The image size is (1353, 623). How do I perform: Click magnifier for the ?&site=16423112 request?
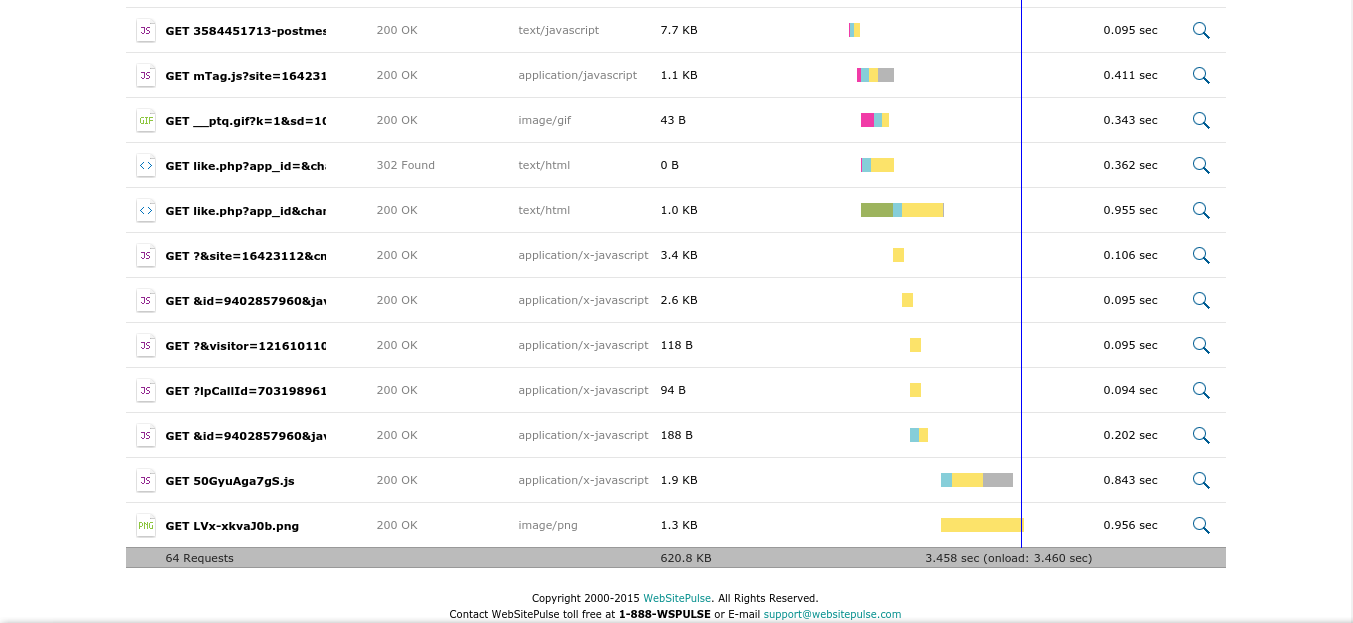(1201, 255)
